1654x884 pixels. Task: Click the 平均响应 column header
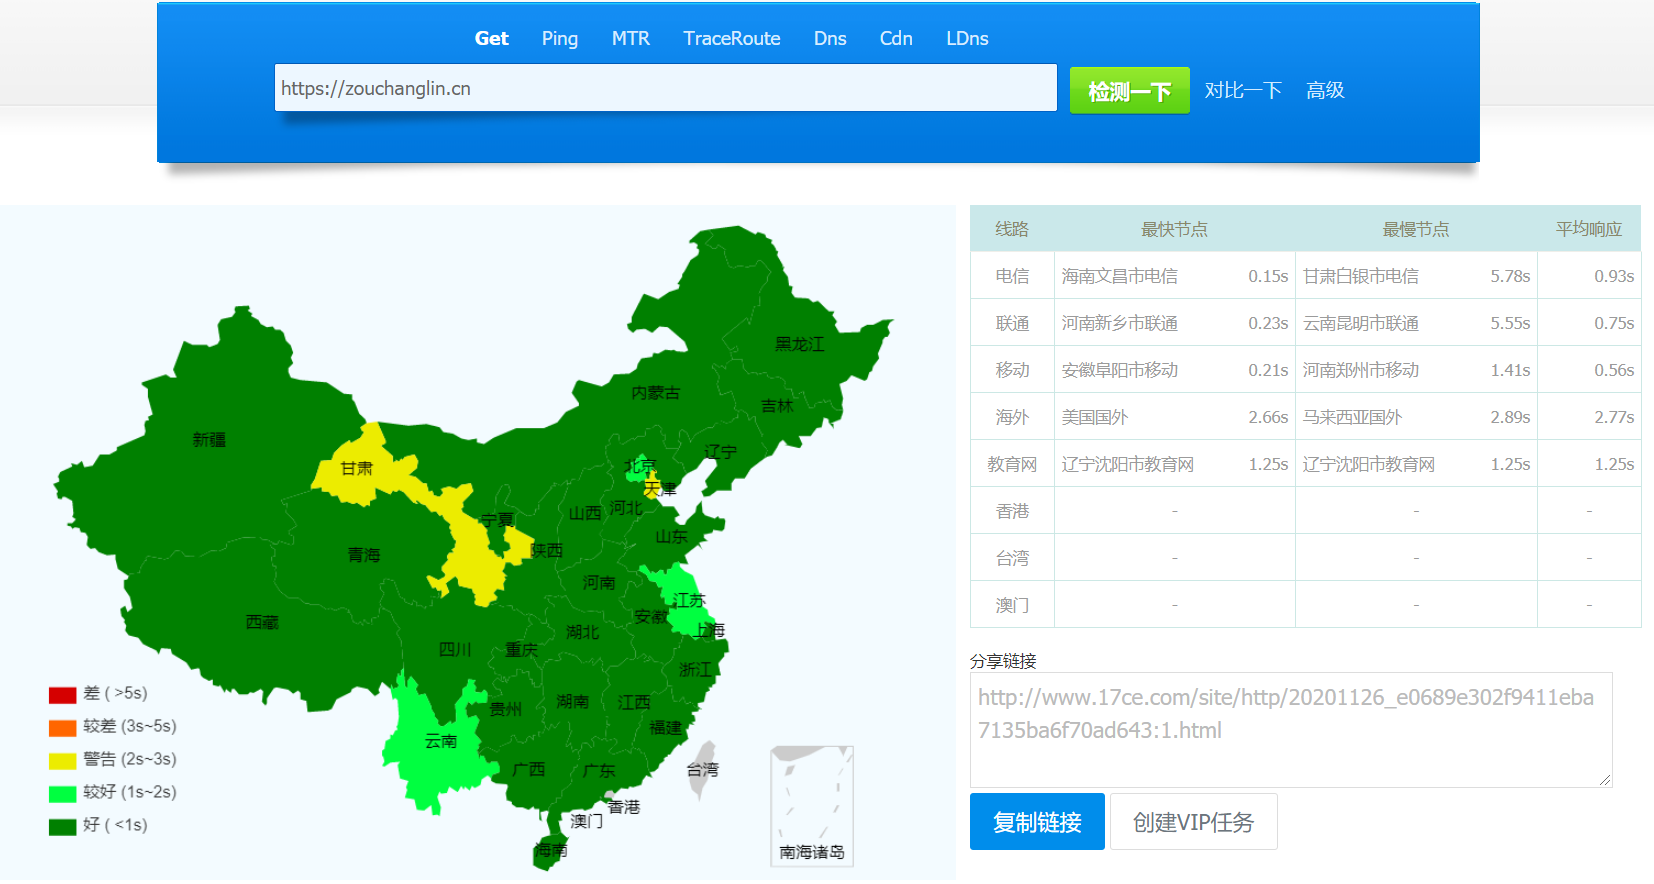[1587, 229]
